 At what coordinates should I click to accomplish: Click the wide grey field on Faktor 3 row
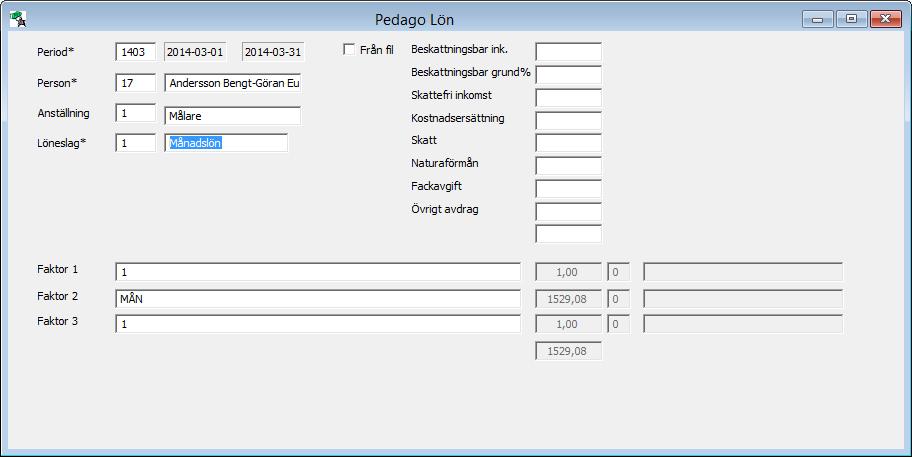pos(743,324)
